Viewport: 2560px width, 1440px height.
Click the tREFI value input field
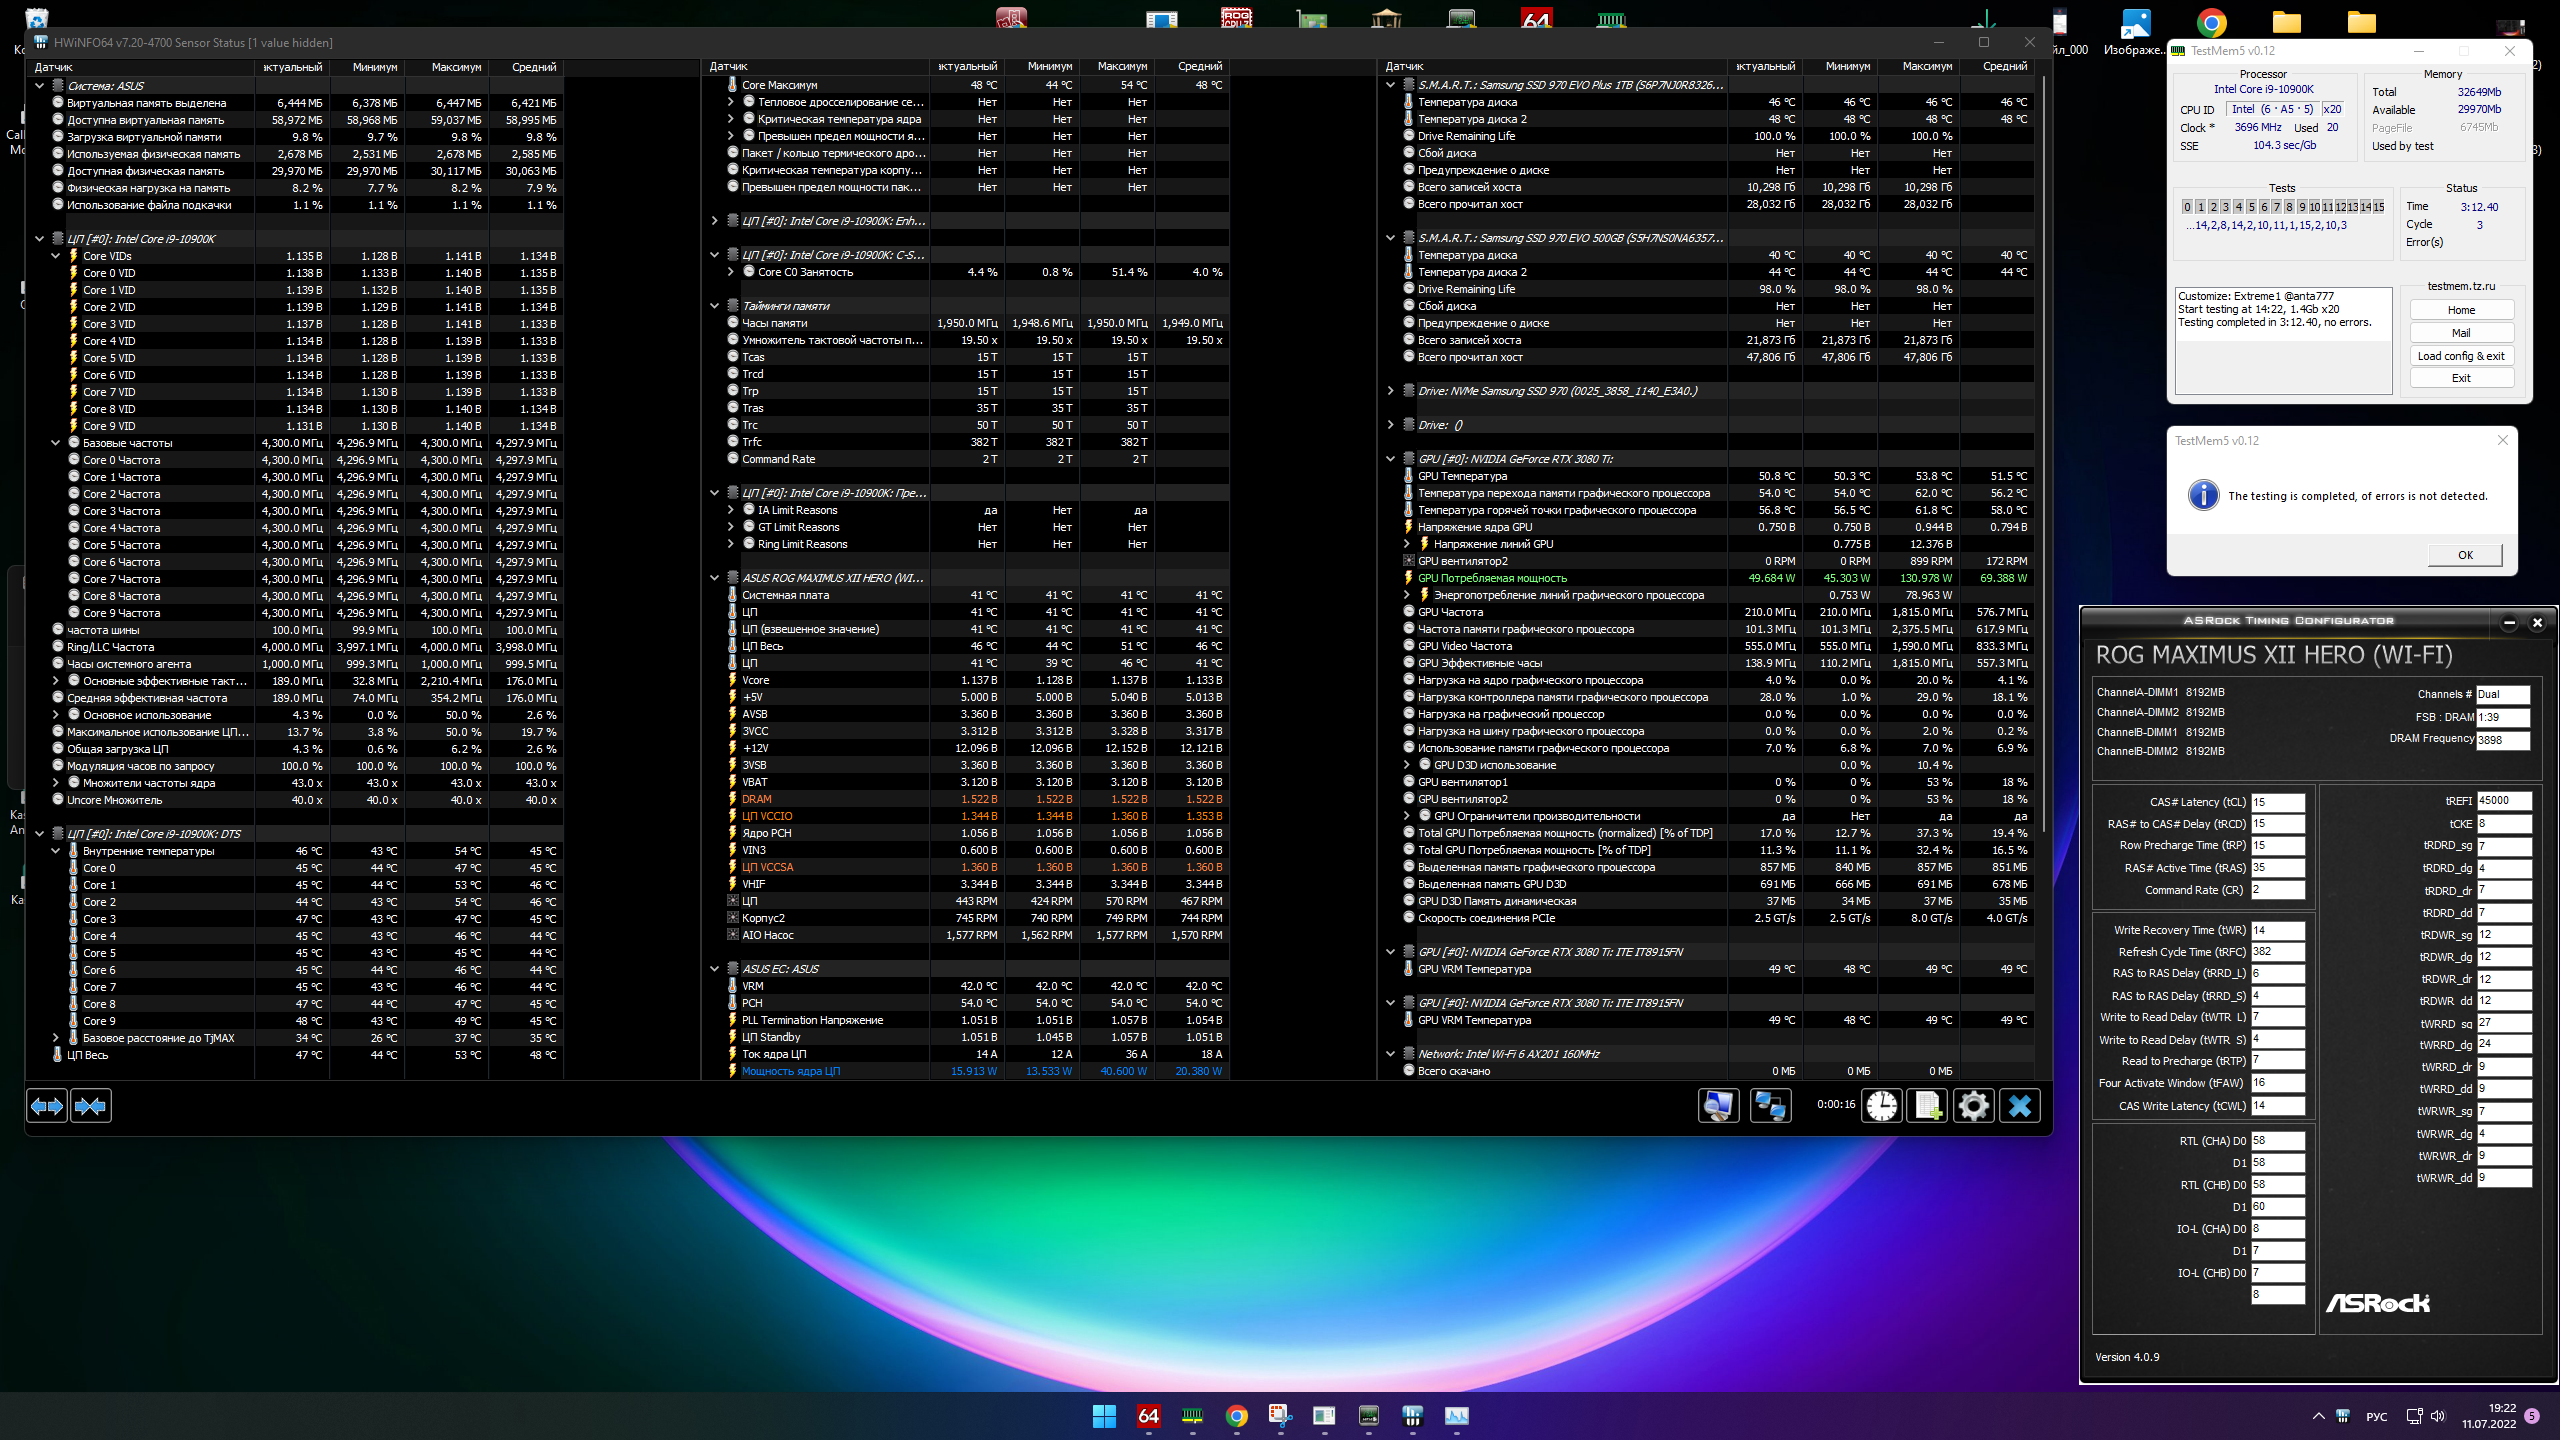[2503, 801]
